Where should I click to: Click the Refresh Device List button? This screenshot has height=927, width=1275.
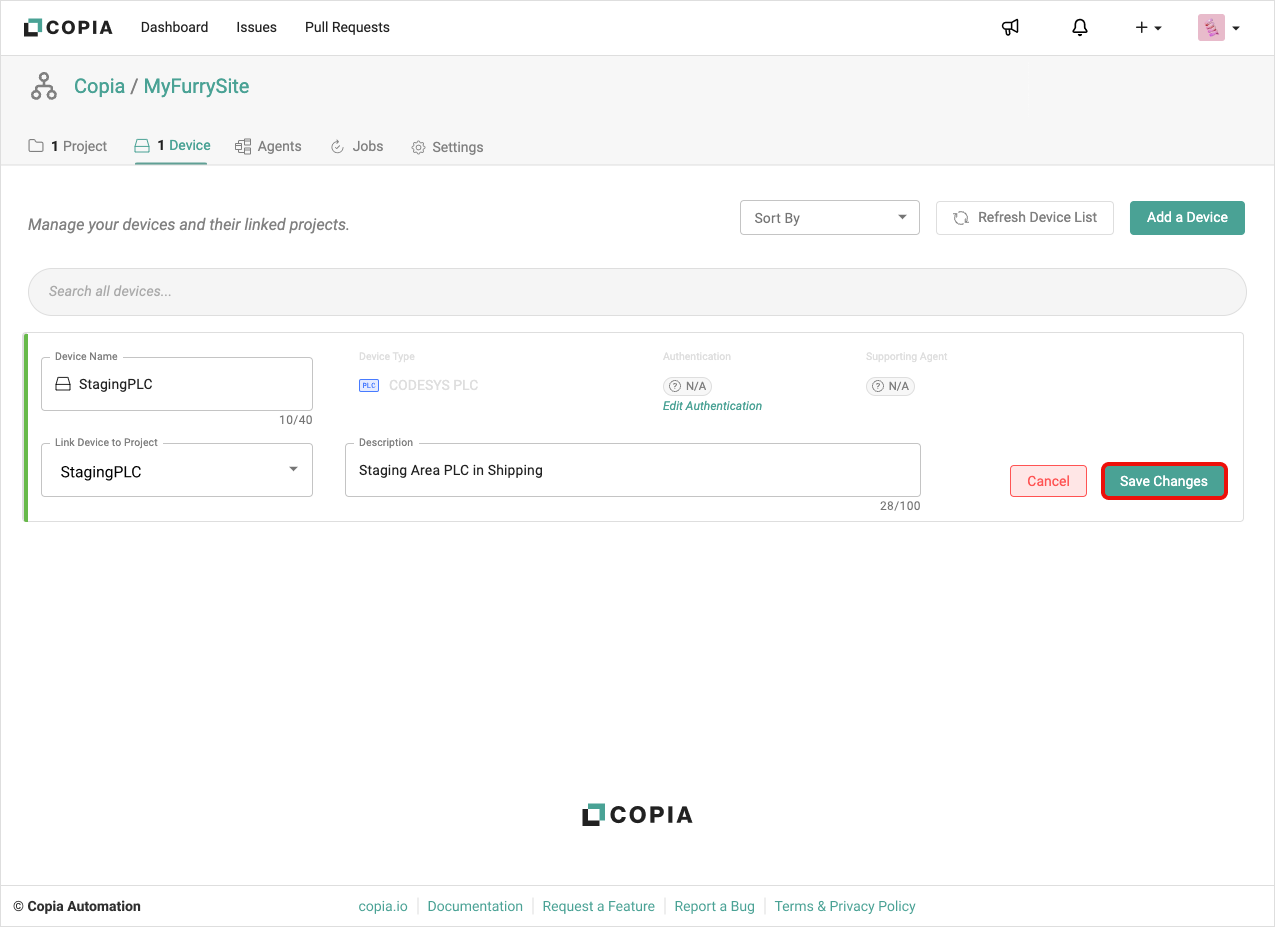1024,218
